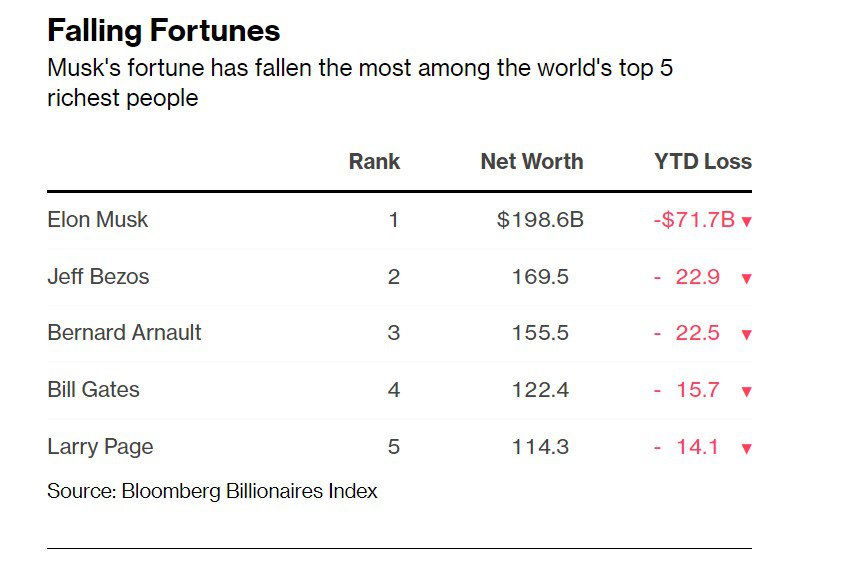The image size is (846, 570).
Task: Click the 22.5 loss figure for Arnault
Action: [698, 333]
